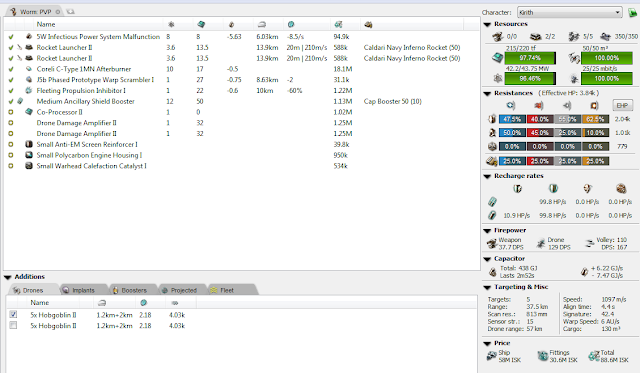Toggle state of Small Anti-EM Screen Reinforcer I
Image resolution: width=640 pixels, height=373 pixels.
click(11, 144)
